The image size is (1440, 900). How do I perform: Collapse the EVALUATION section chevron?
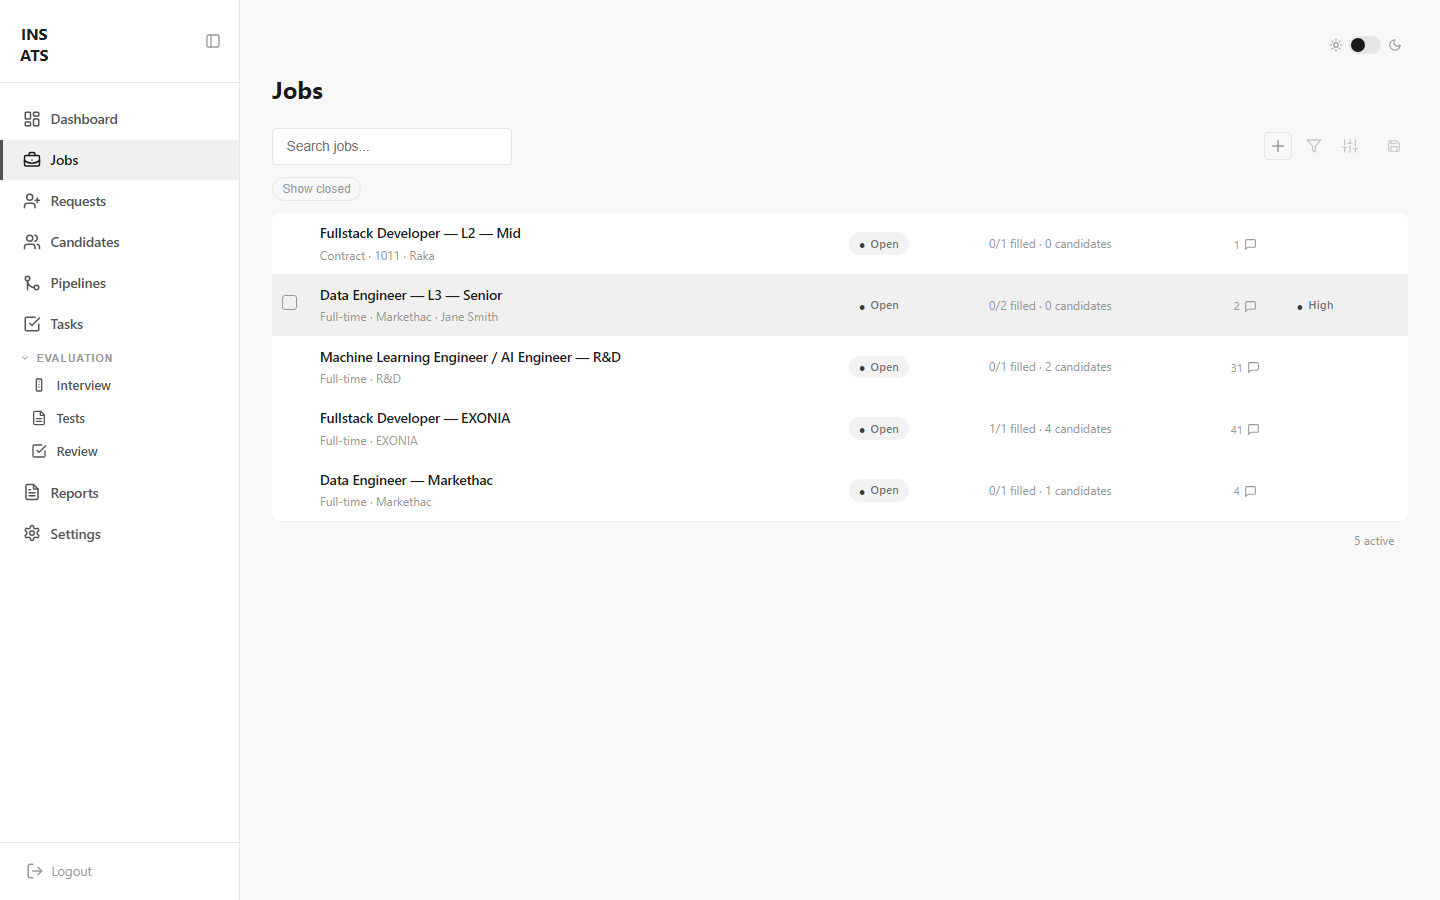coord(25,358)
